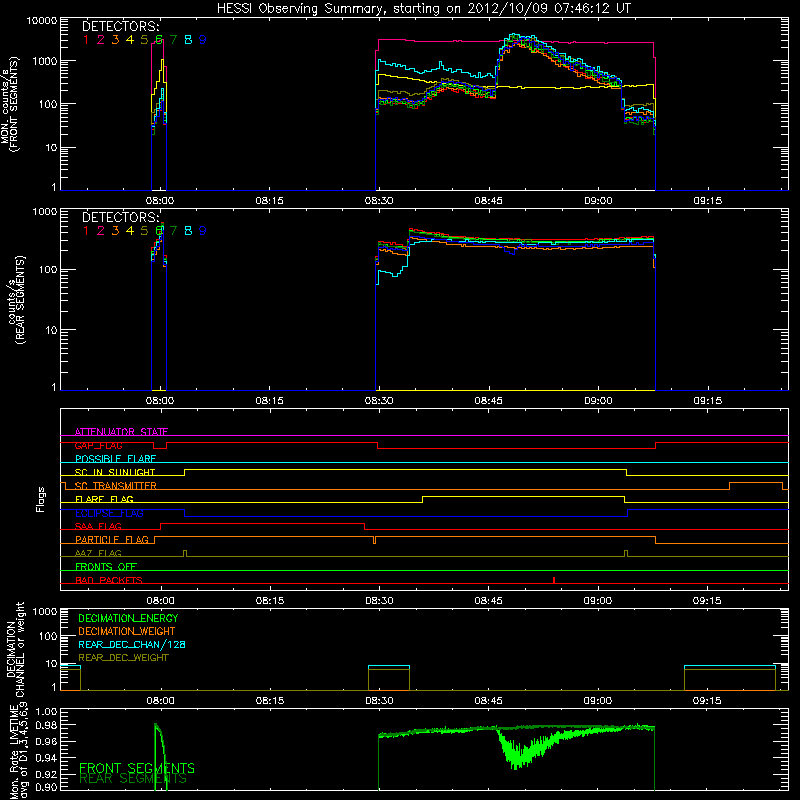Click the 10000 y-axis tick label
This screenshot has height=800, width=800.
coord(41,21)
